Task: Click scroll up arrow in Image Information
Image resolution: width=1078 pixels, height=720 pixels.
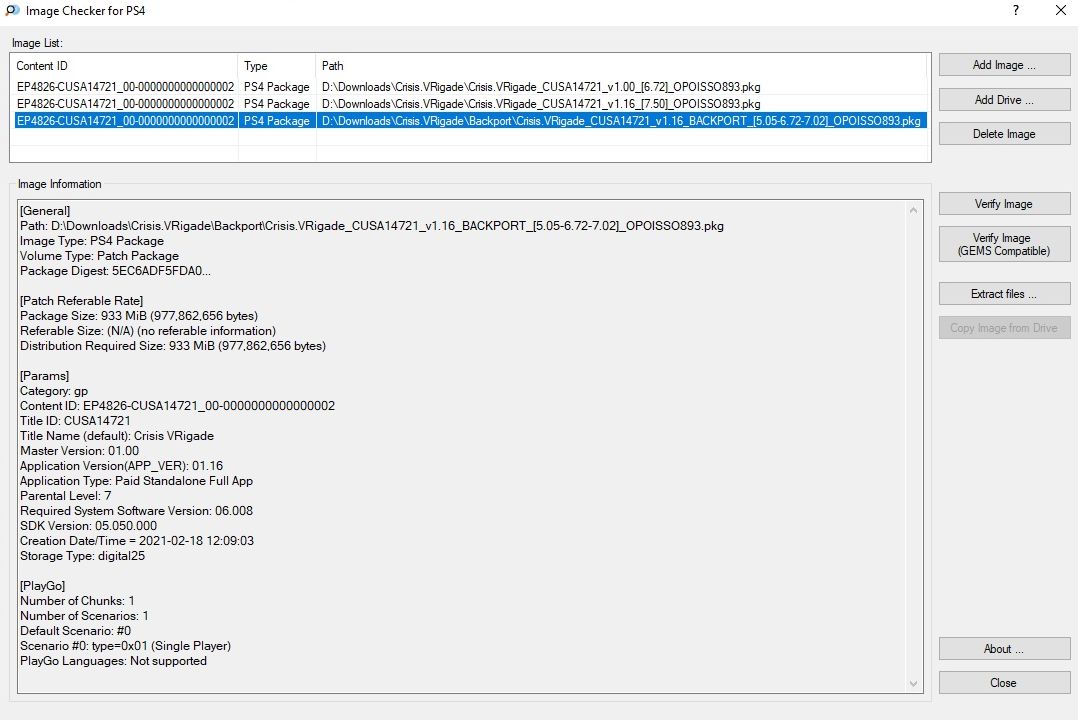Action: (x=913, y=210)
